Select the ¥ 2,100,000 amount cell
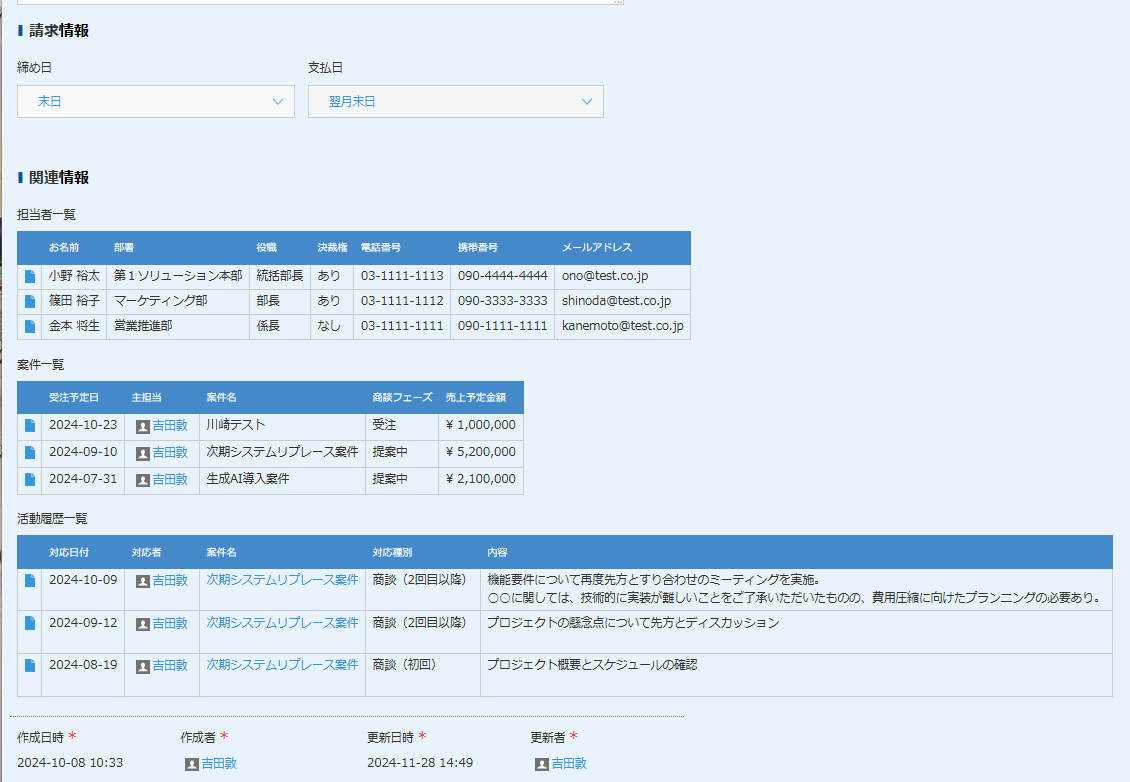 point(481,479)
